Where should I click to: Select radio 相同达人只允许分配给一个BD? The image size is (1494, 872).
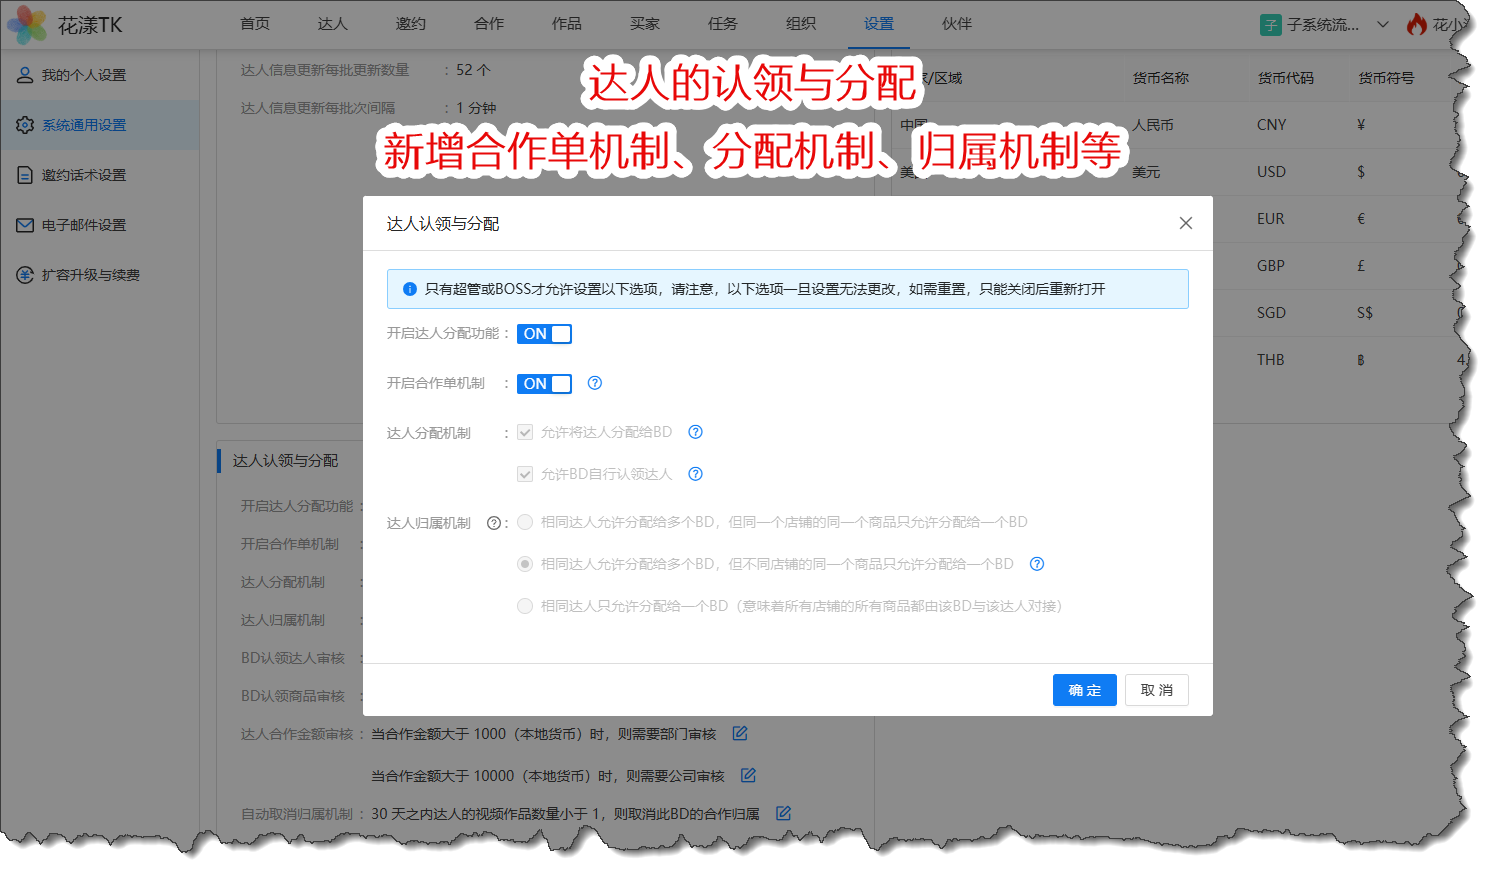point(525,606)
